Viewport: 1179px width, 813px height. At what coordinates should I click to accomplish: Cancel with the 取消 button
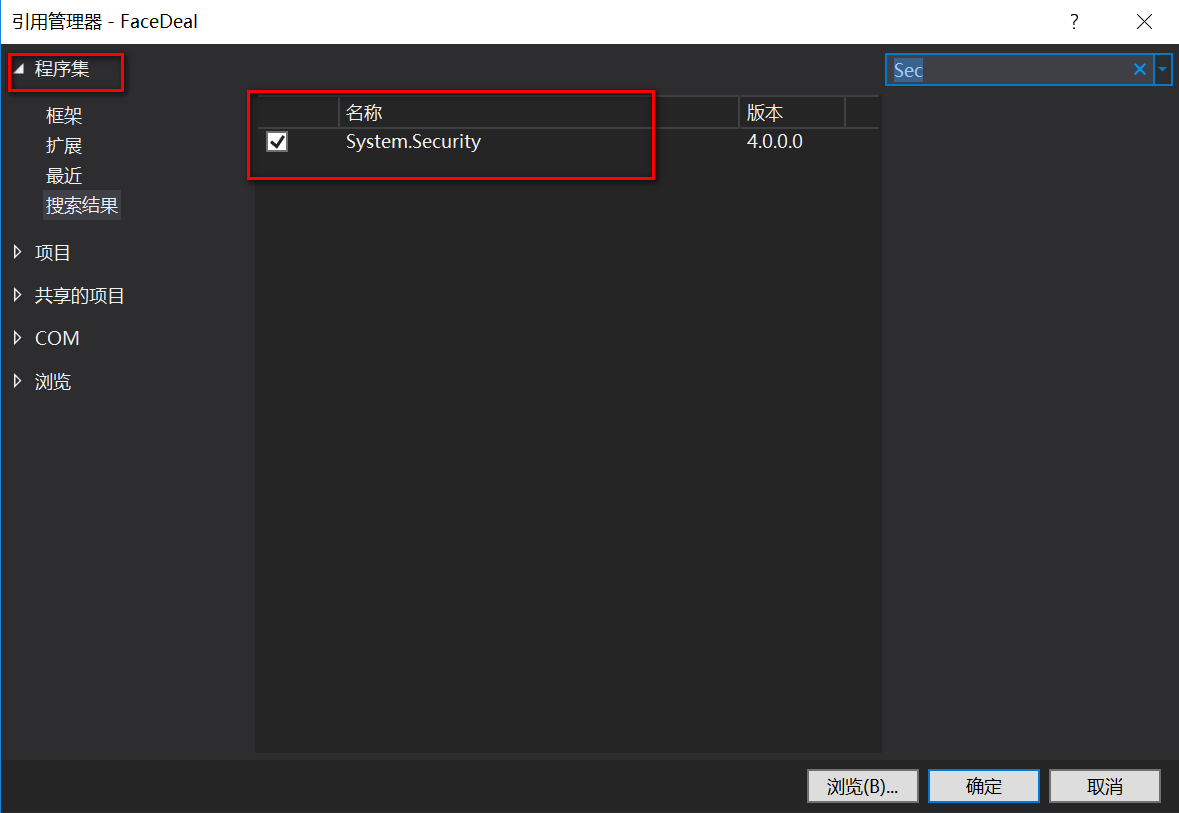[x=1105, y=786]
